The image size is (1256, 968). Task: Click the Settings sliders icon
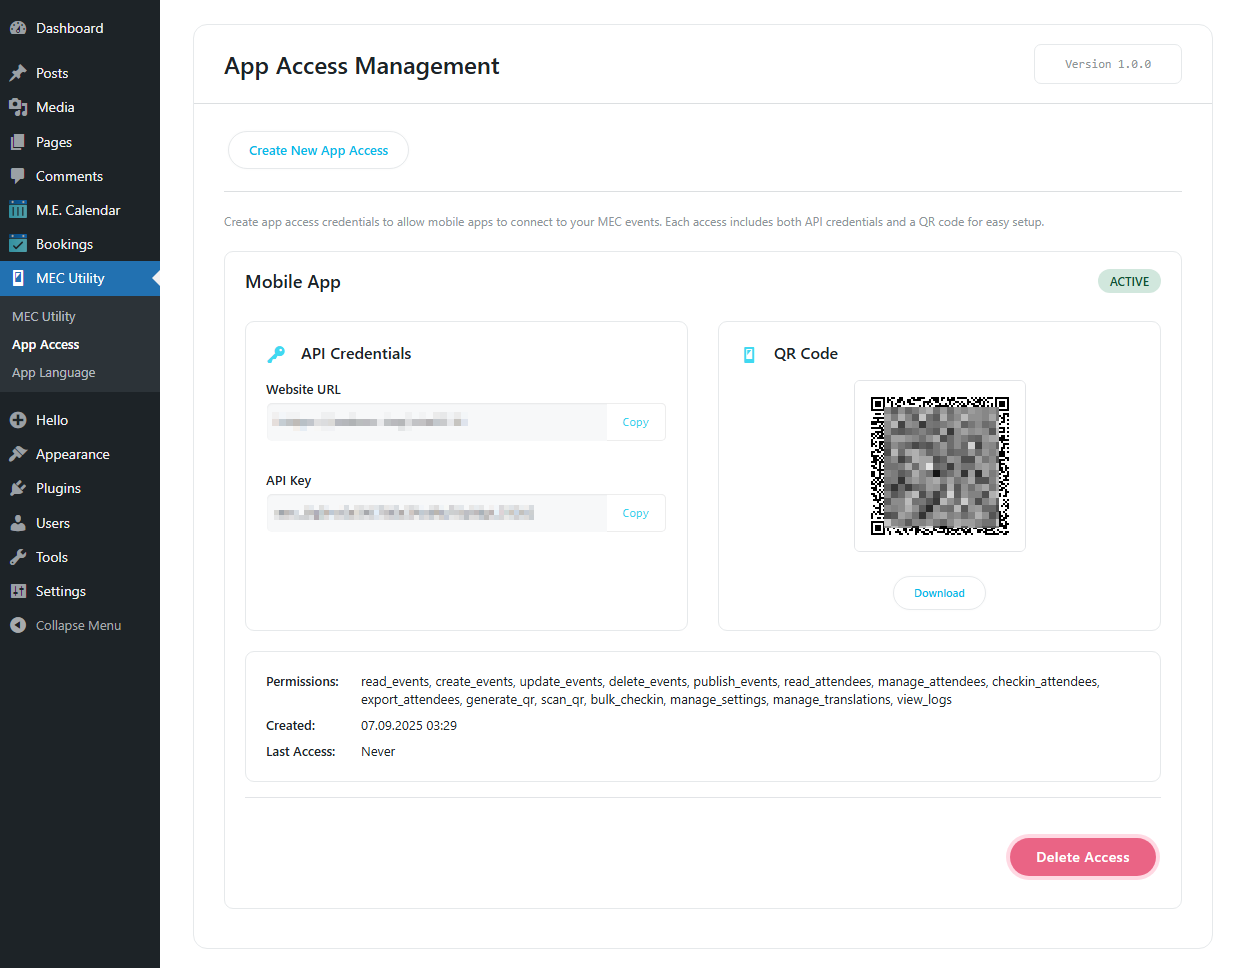tap(18, 591)
